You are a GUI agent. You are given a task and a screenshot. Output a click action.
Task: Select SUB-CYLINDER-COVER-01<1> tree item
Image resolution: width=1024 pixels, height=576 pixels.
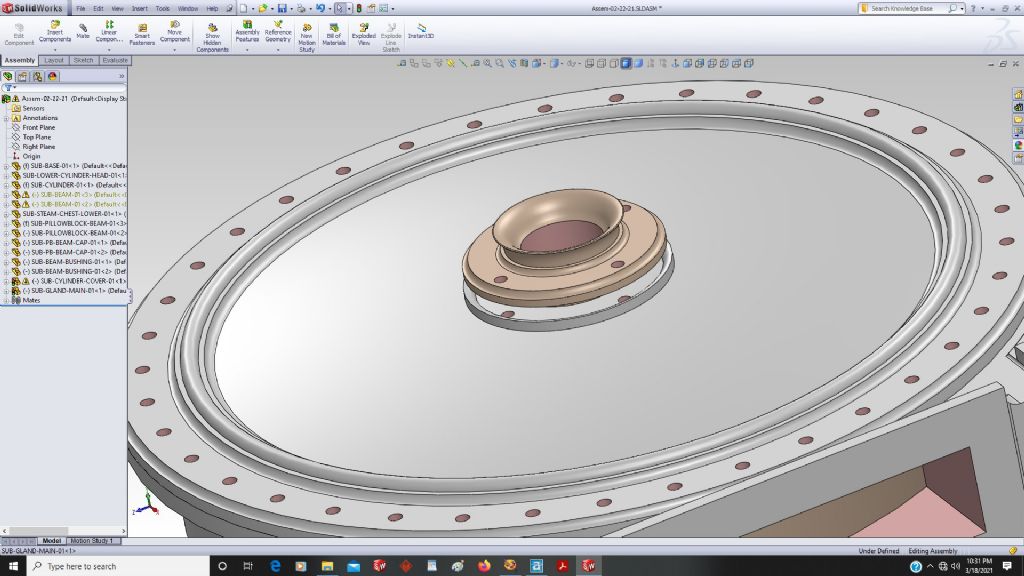point(78,281)
